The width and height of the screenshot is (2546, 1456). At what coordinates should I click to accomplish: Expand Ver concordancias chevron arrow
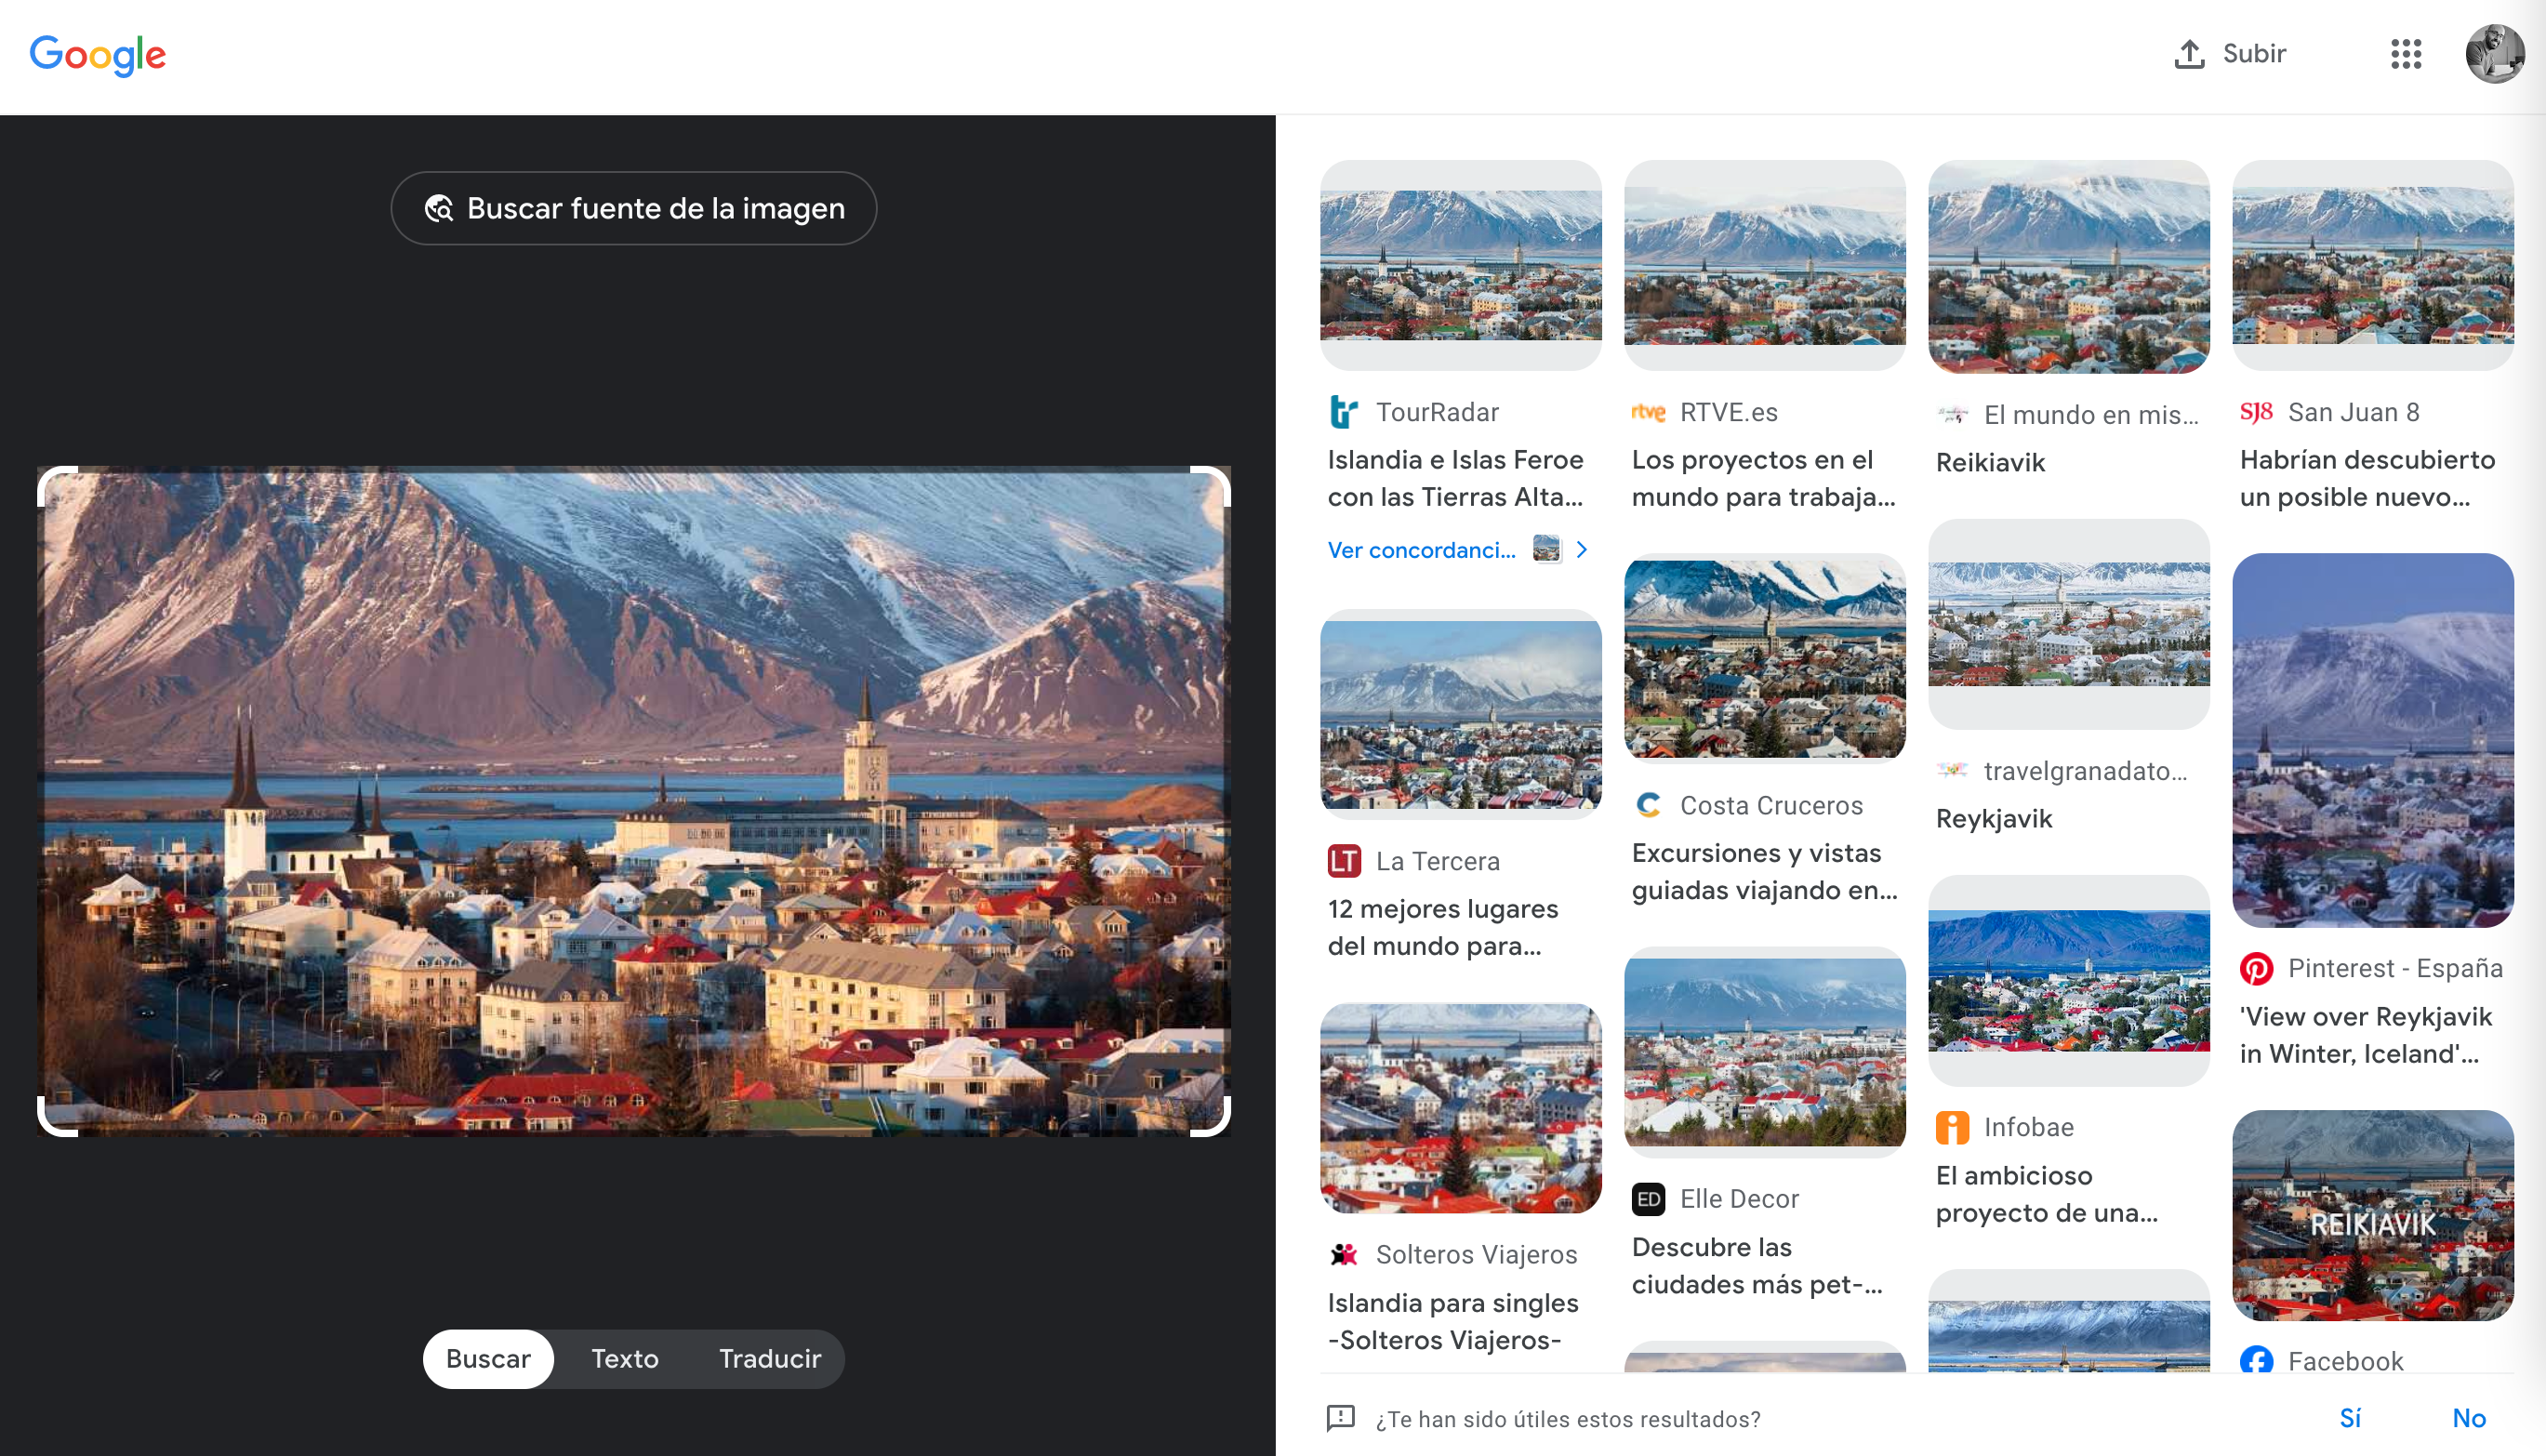(x=1581, y=550)
